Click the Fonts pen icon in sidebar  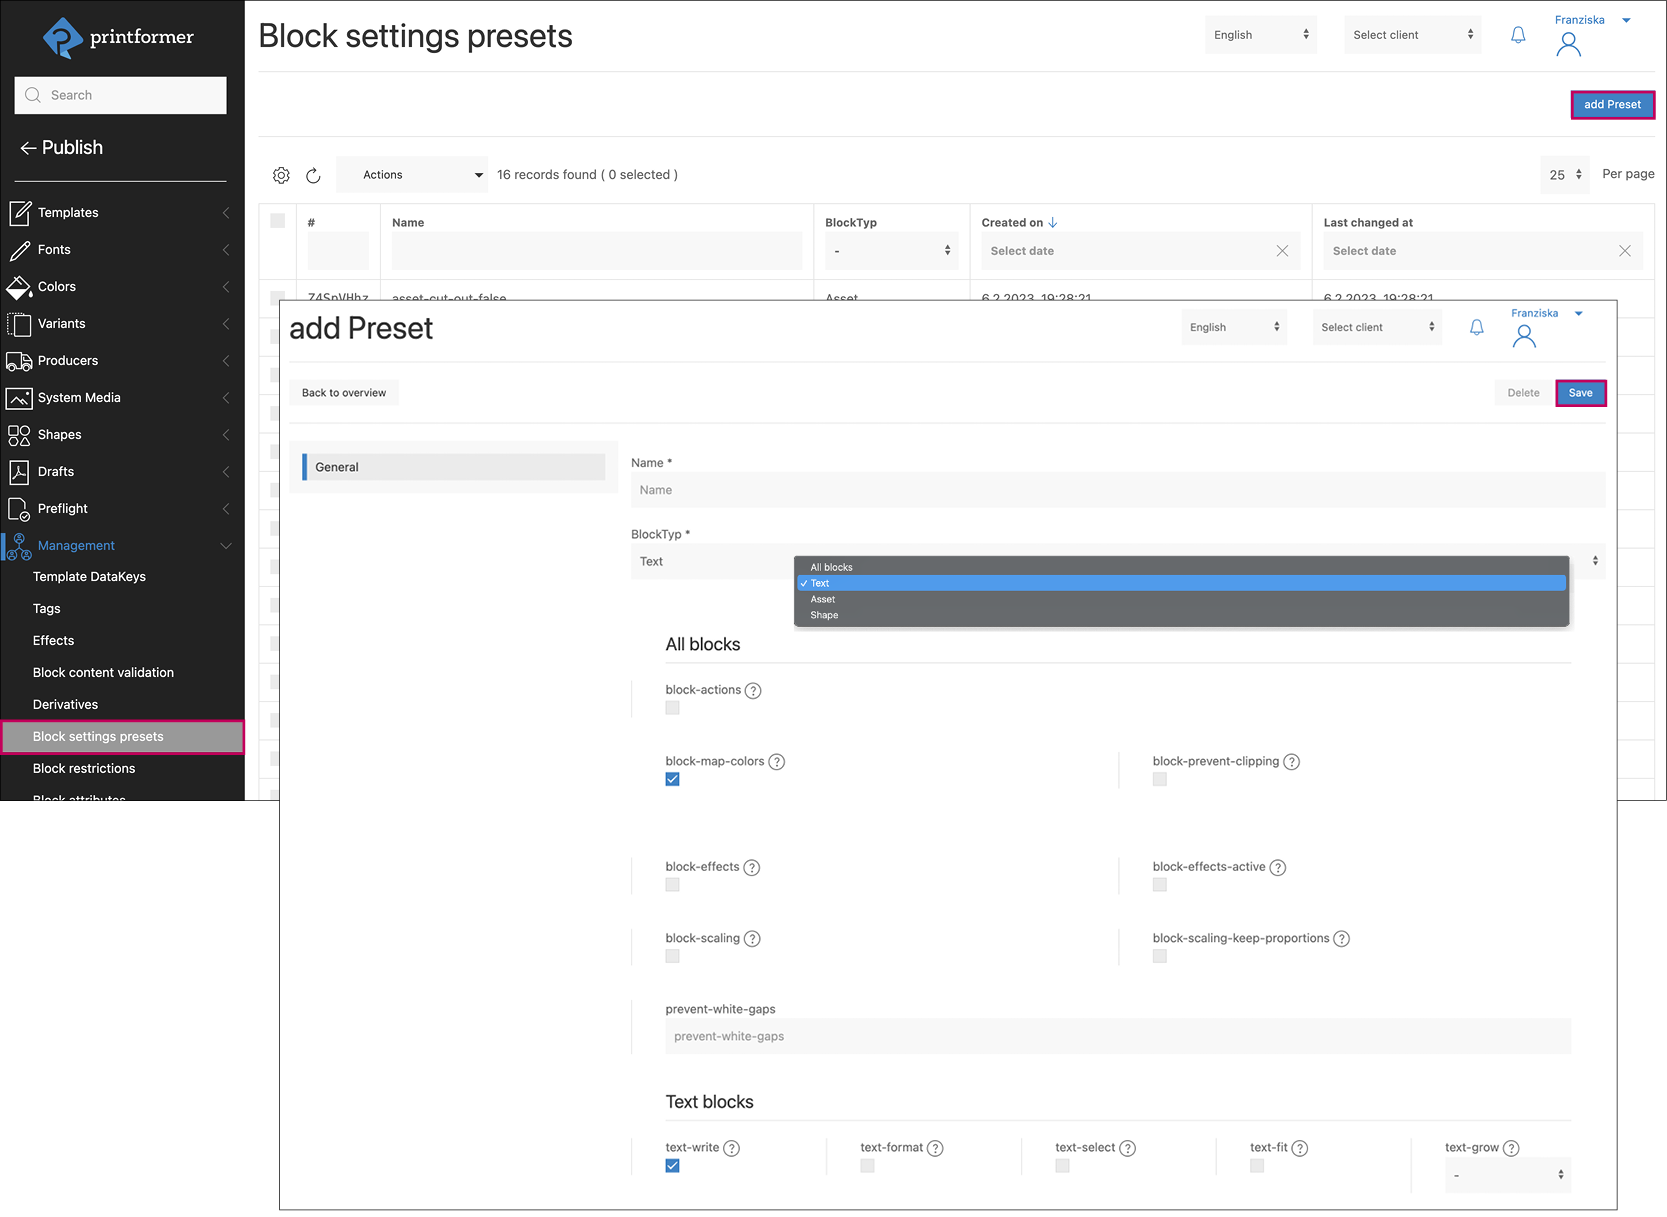click(19, 250)
